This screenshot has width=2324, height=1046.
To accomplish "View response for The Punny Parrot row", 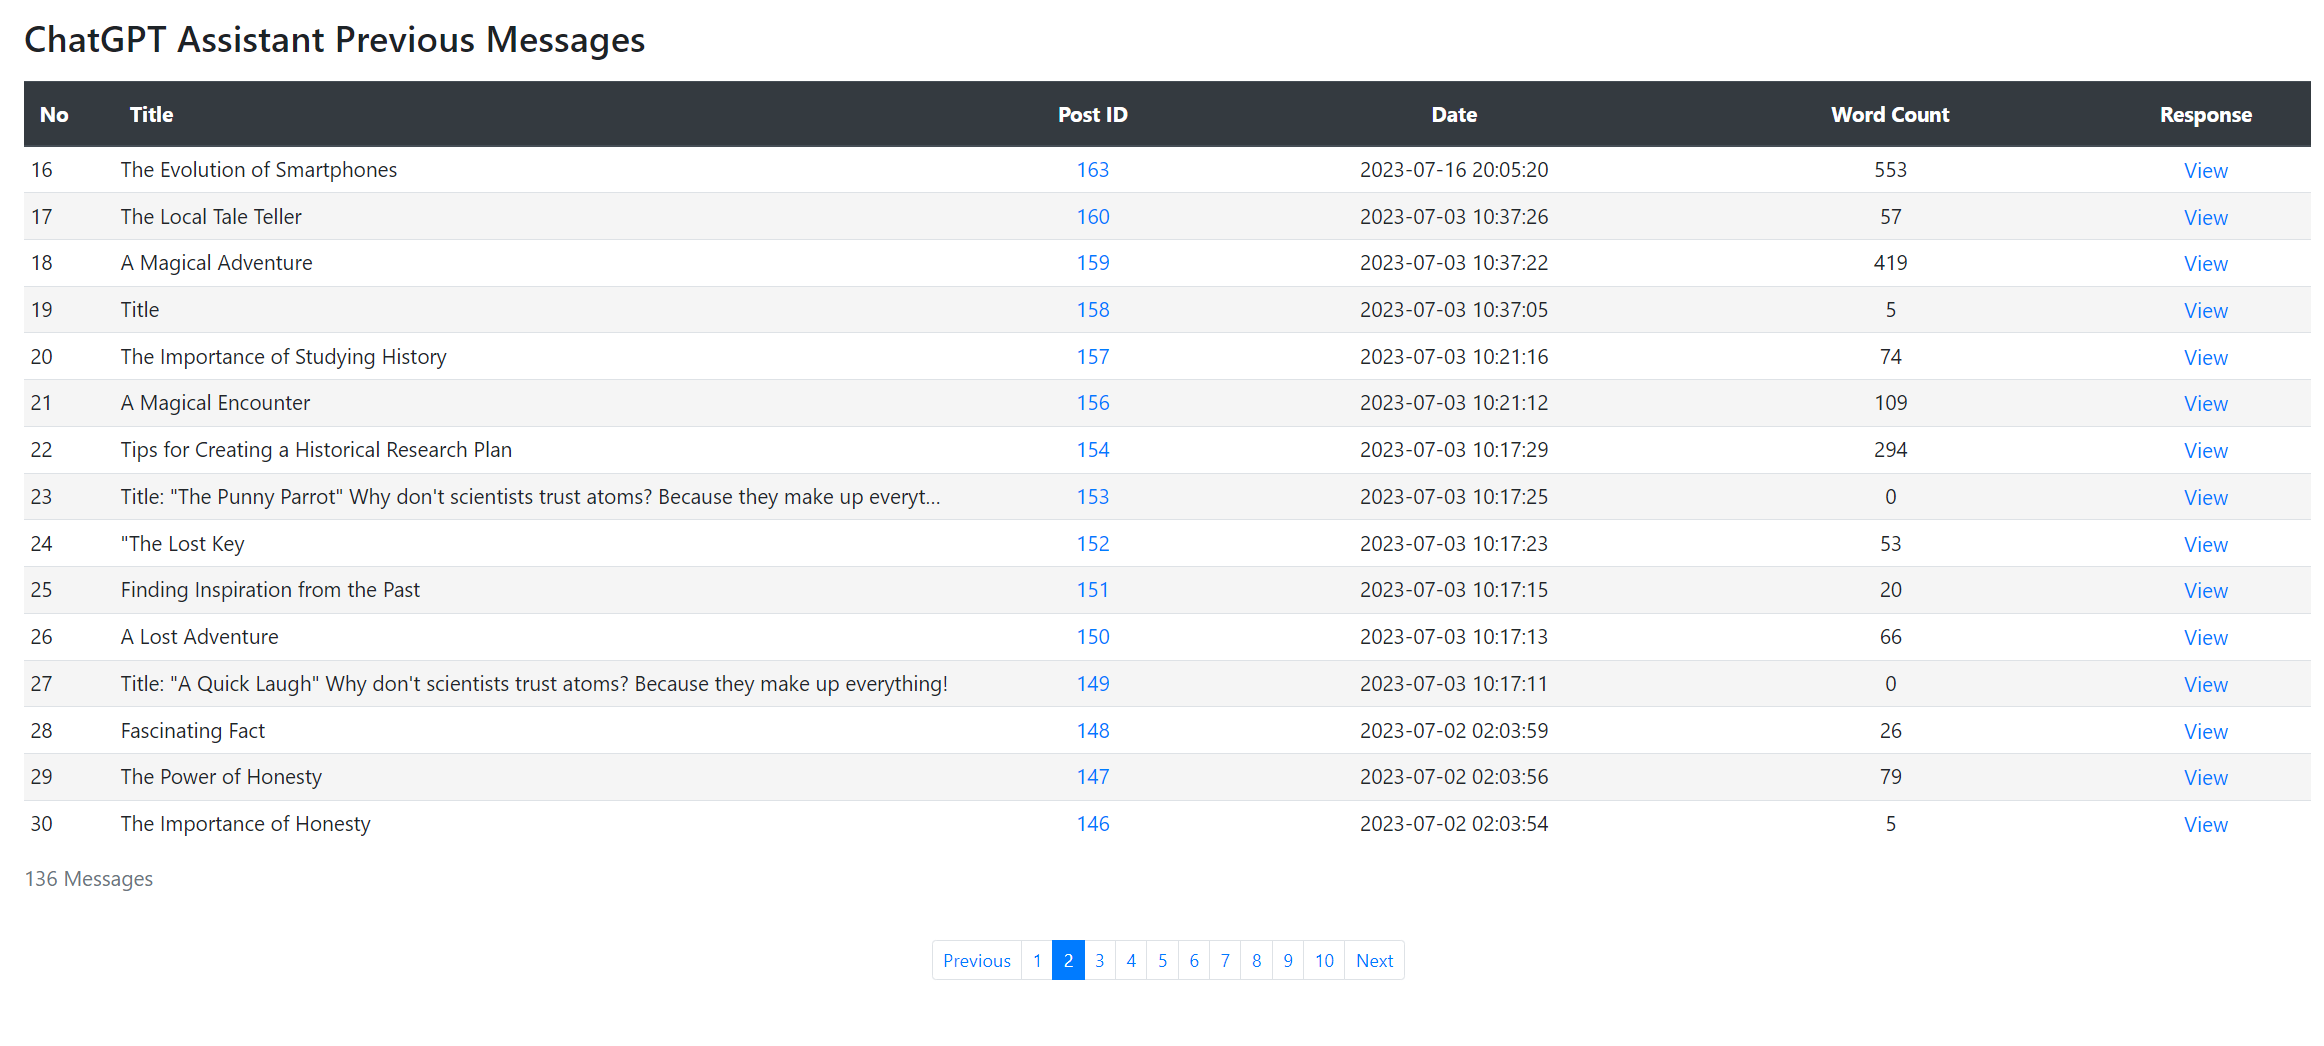I will click(x=2205, y=498).
